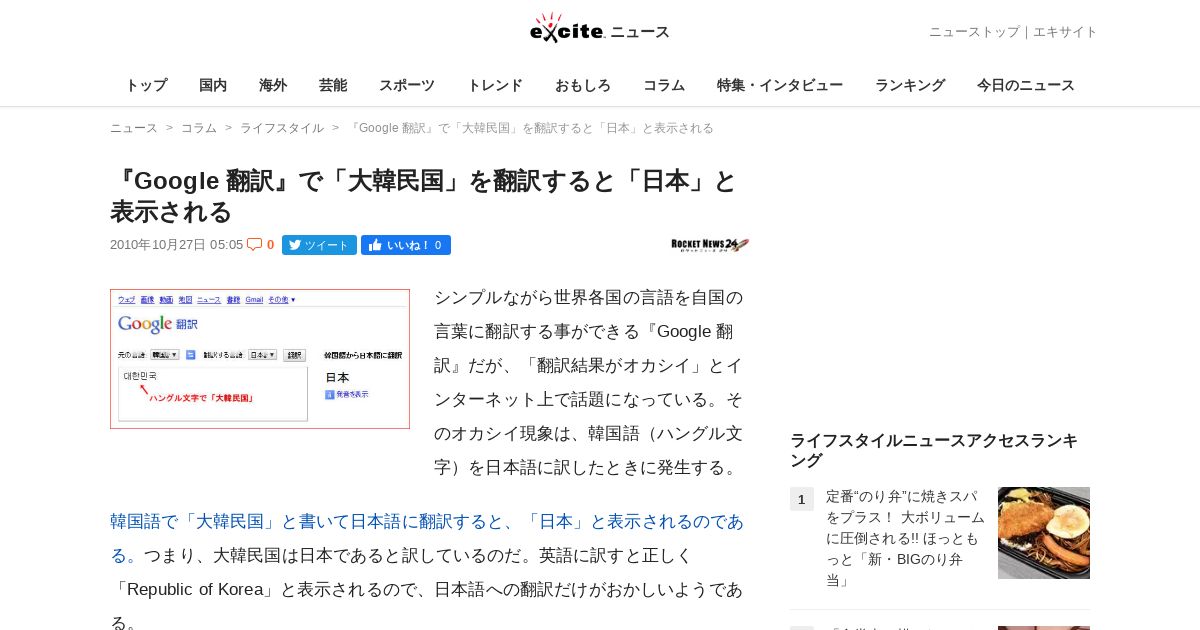Click ライフスタイル in the breadcrumb
The height and width of the screenshot is (630, 1200).
pyautogui.click(x=282, y=128)
